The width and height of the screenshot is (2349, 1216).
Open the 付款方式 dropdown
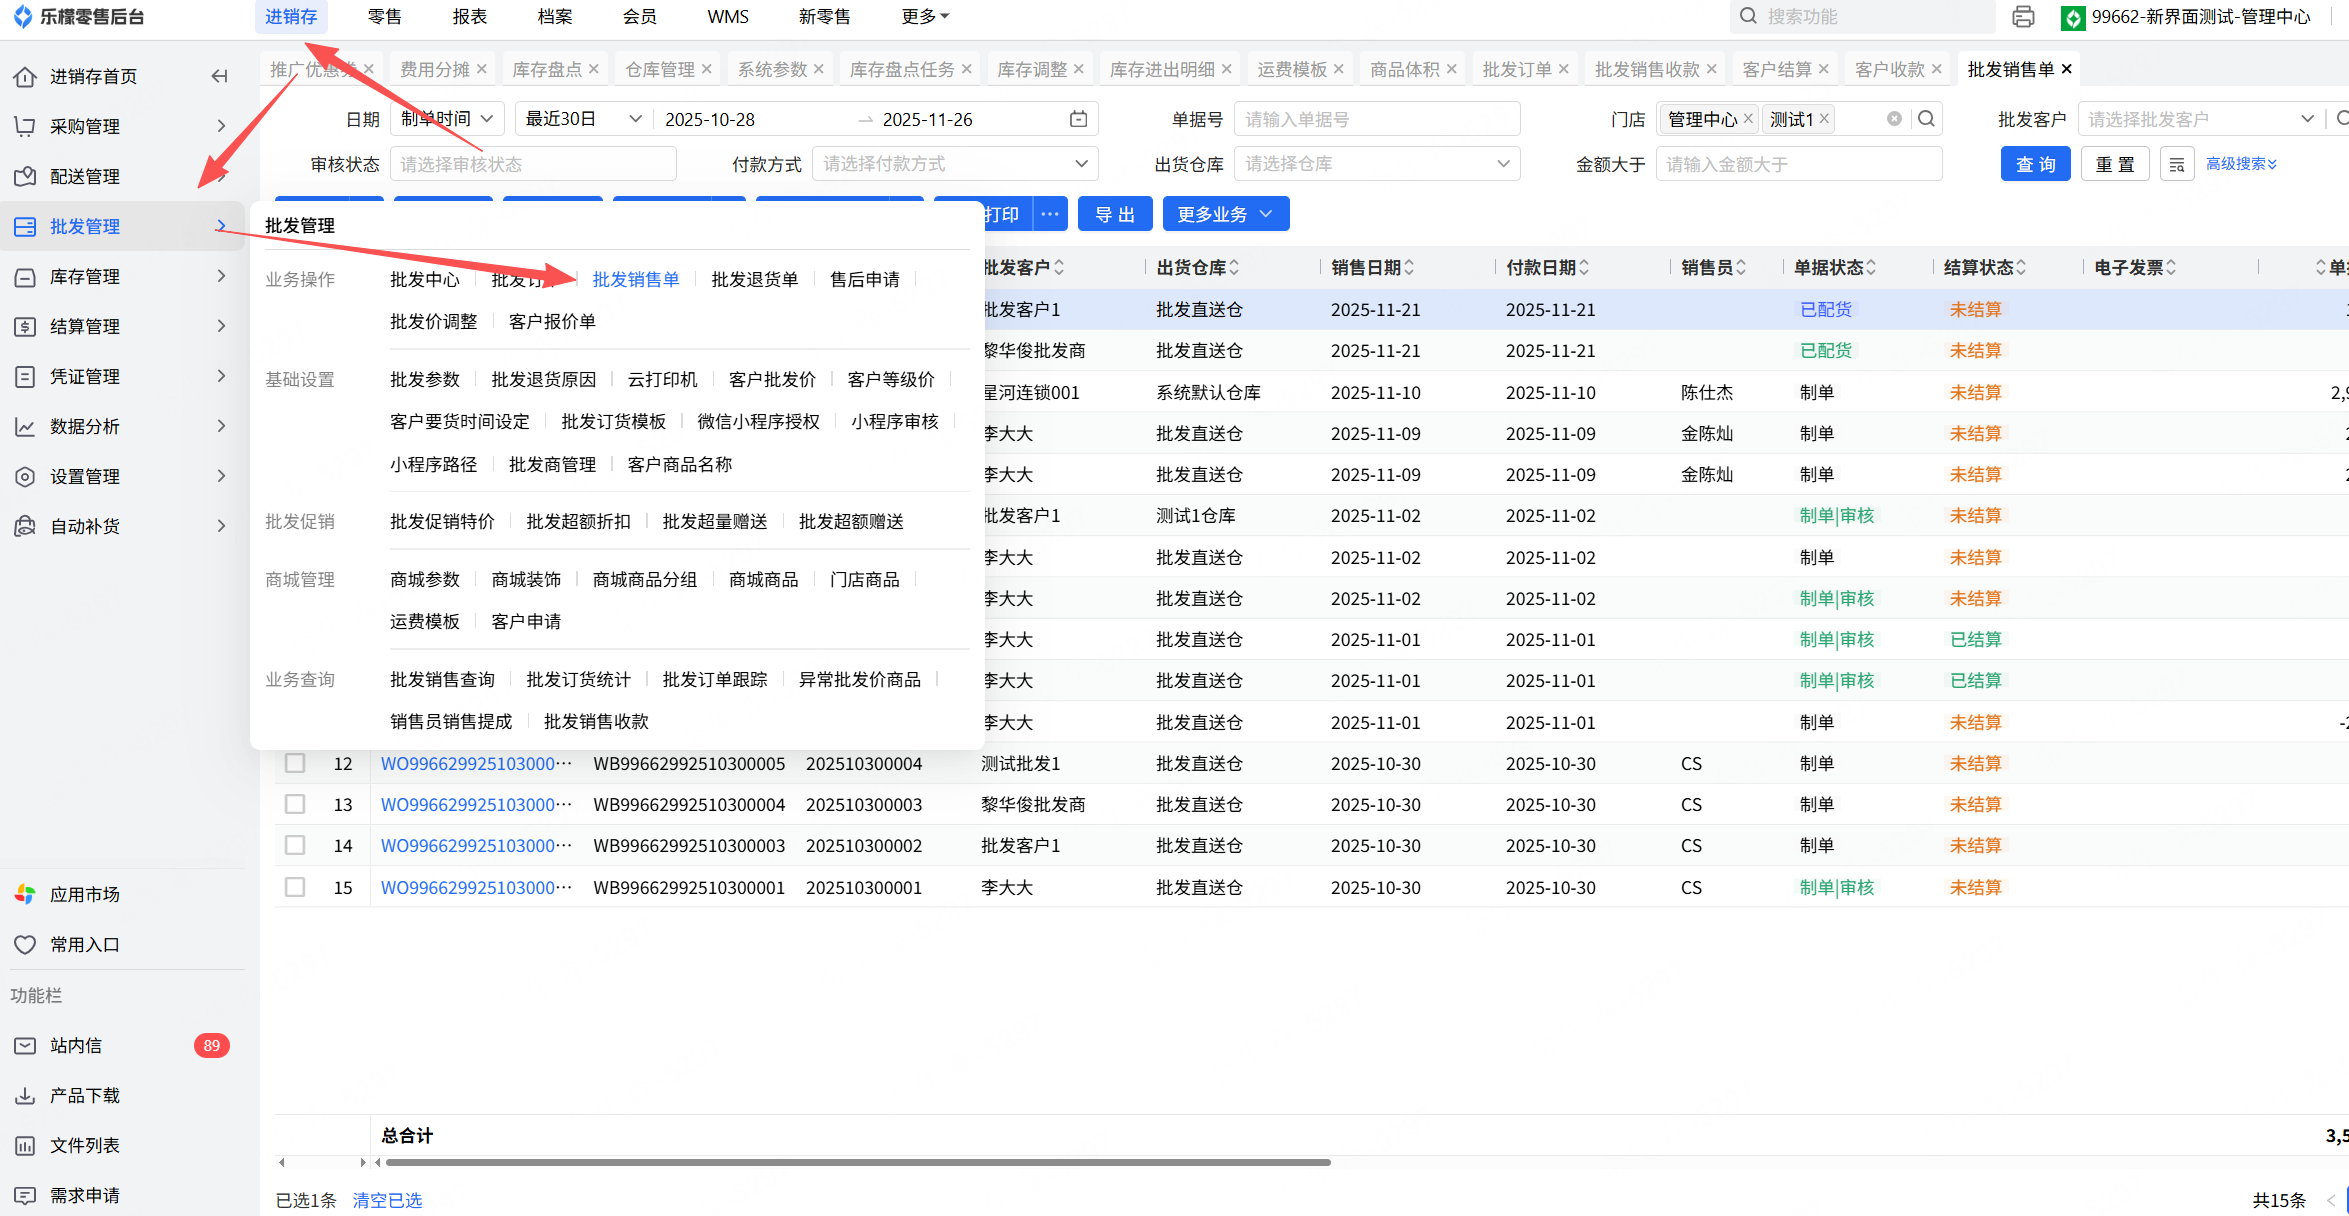pyautogui.click(x=955, y=164)
